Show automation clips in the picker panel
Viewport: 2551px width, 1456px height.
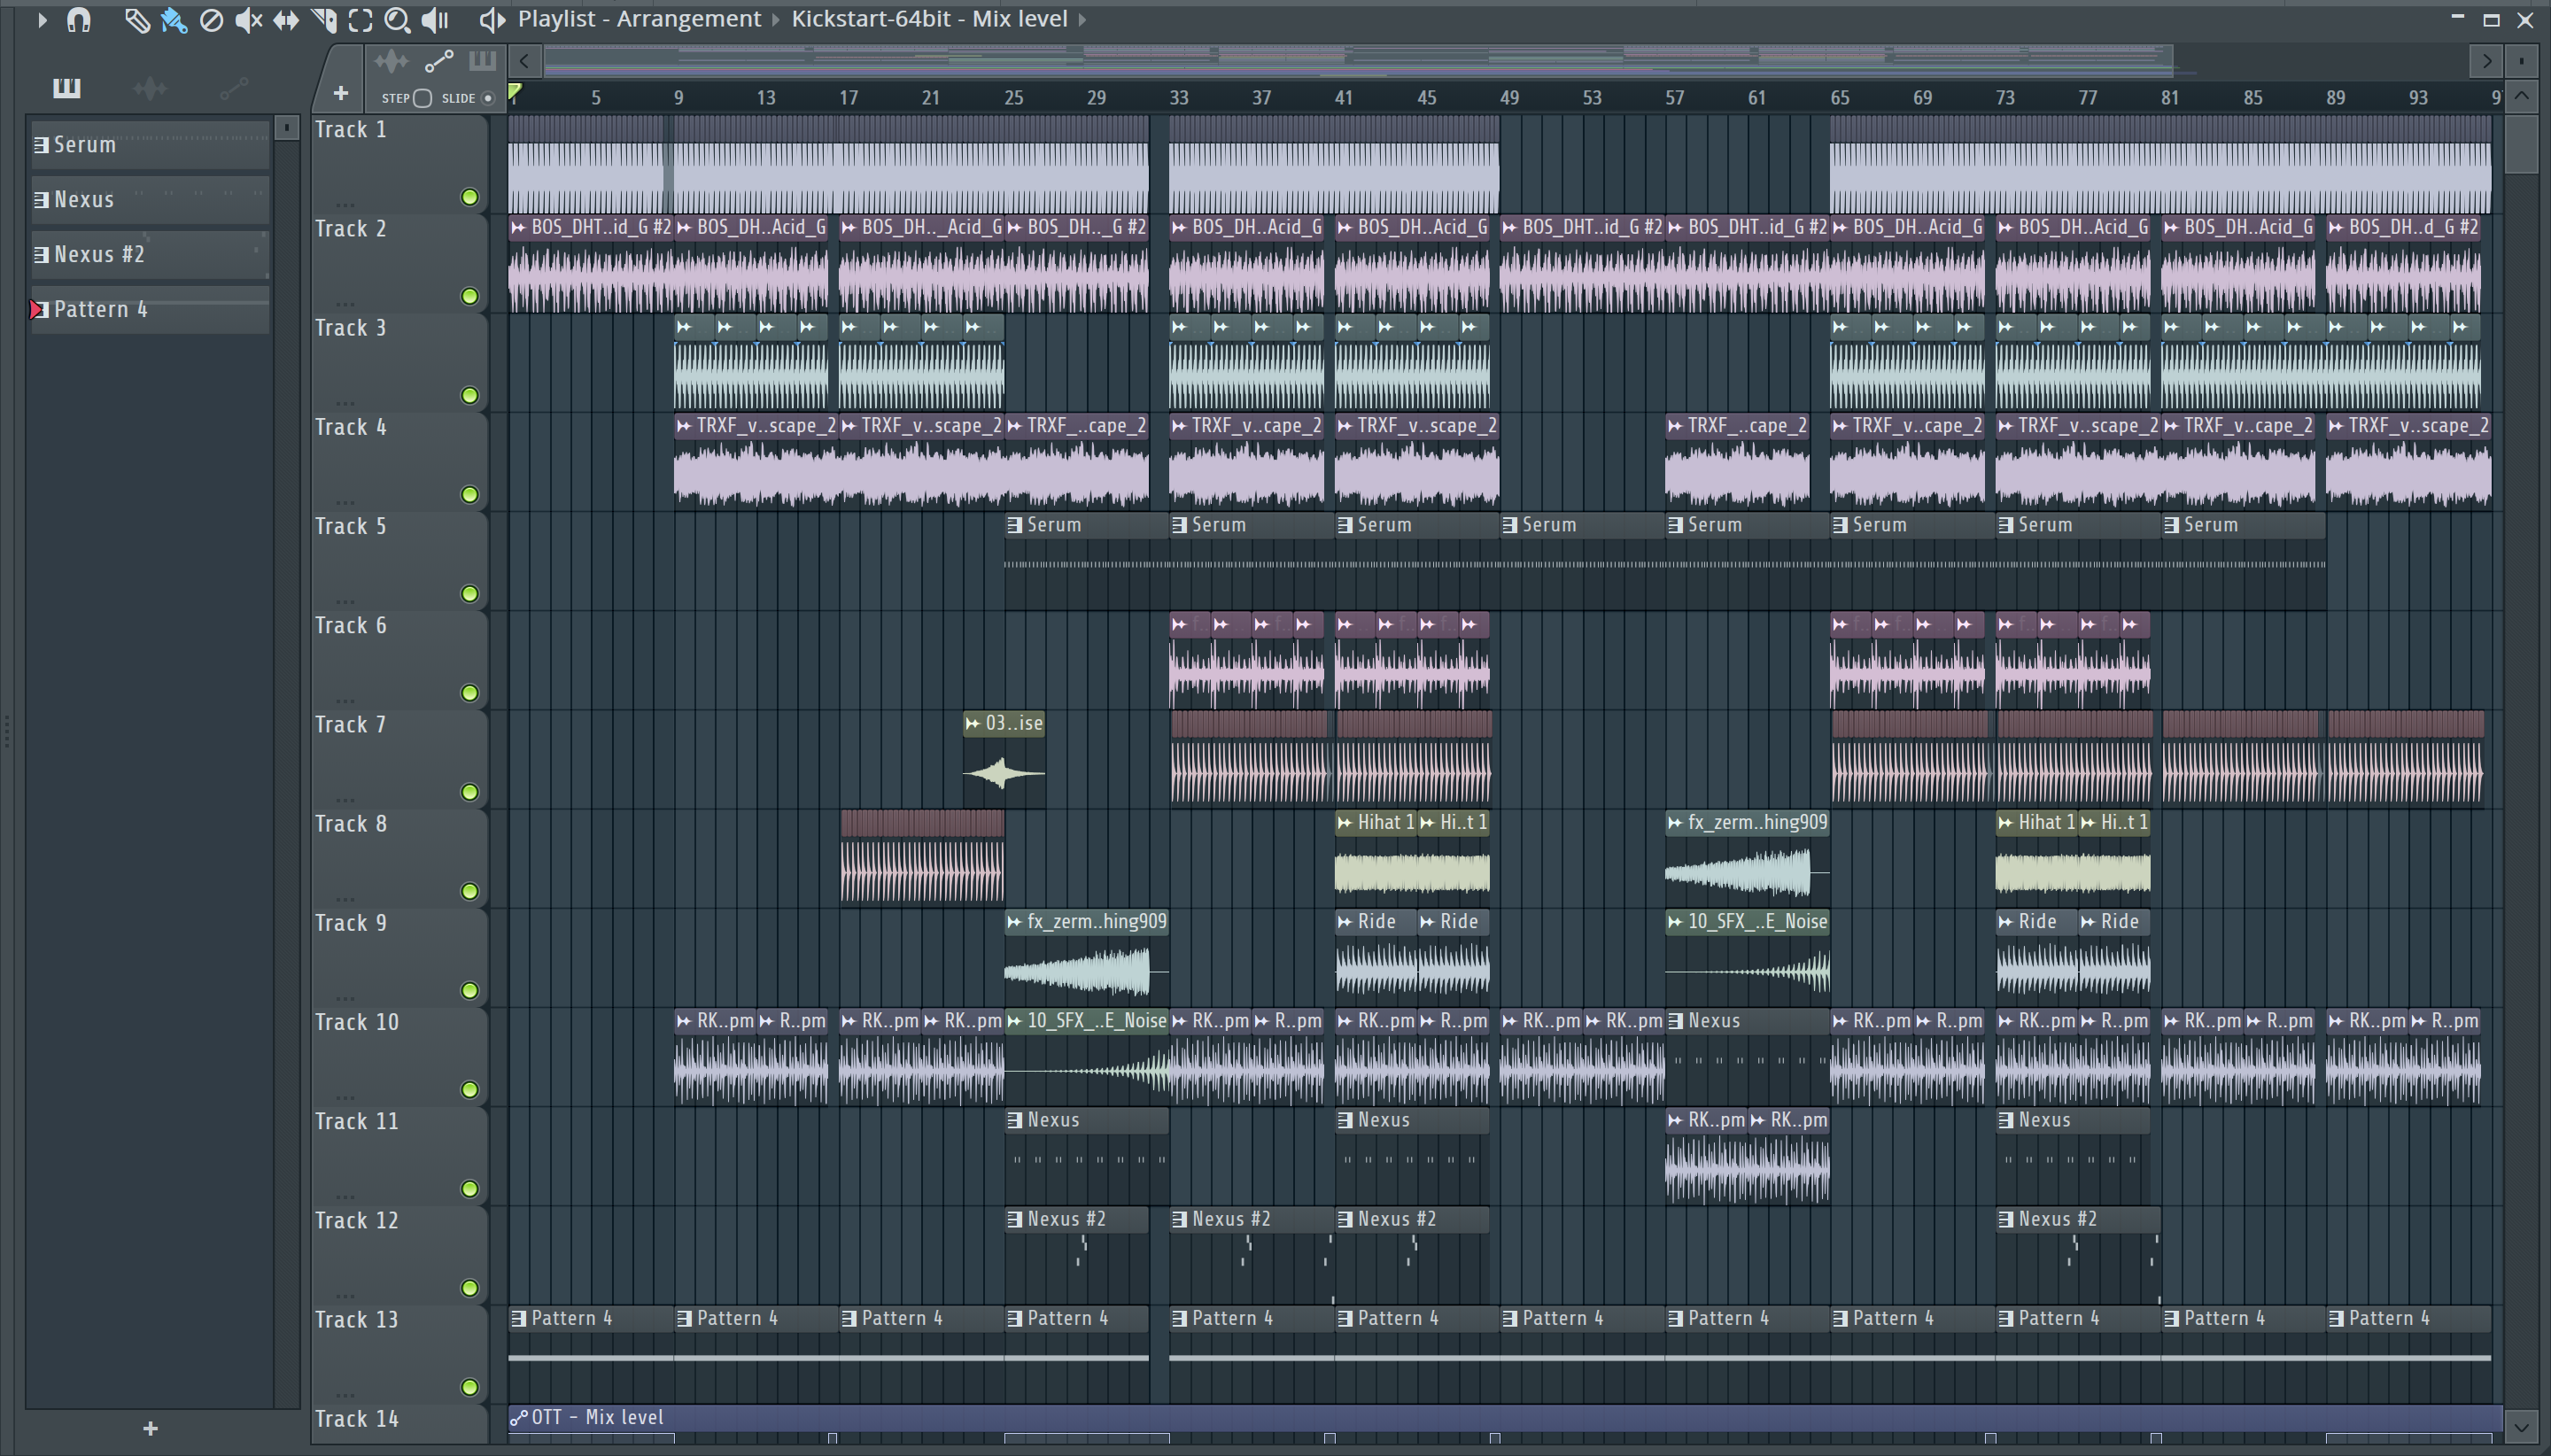pos(234,89)
